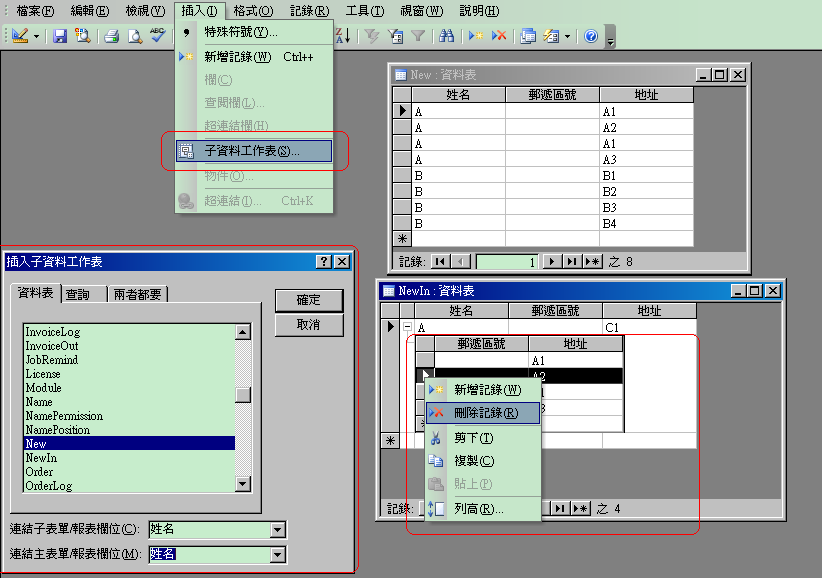Click the New Object AutoForm icon
822x578 pixels.
point(551,36)
